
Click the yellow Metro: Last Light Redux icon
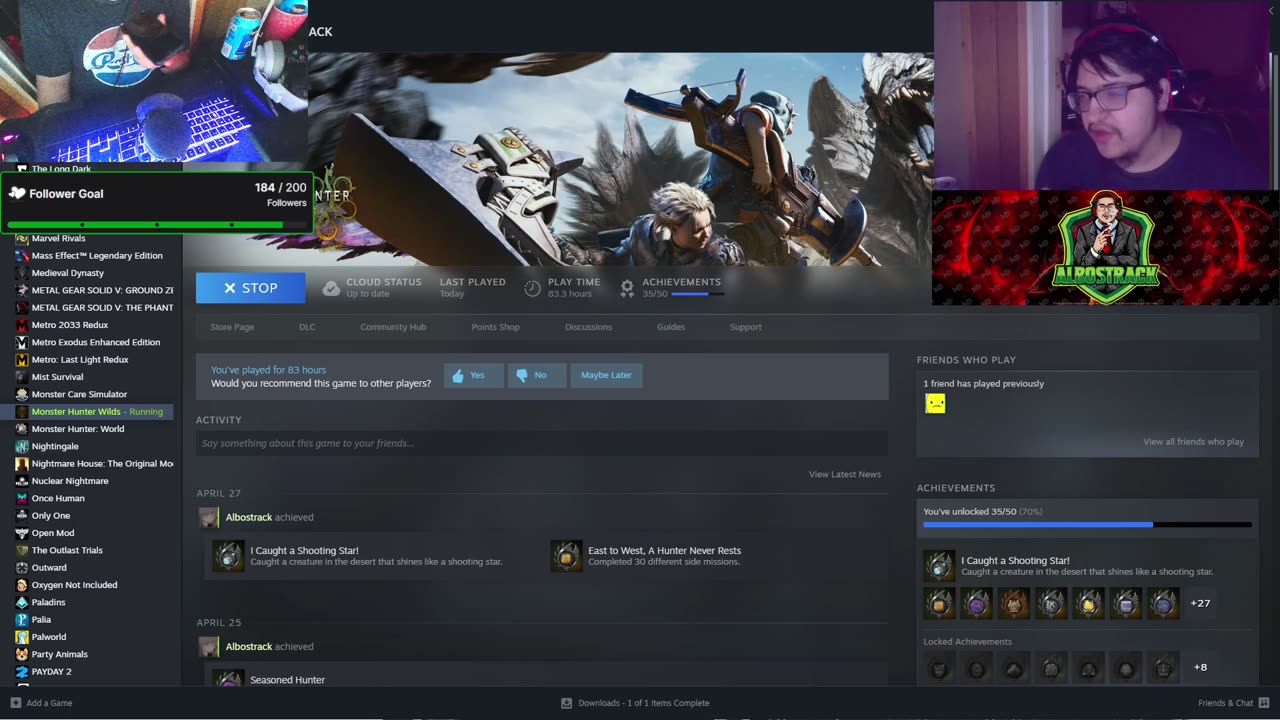pos(22,360)
